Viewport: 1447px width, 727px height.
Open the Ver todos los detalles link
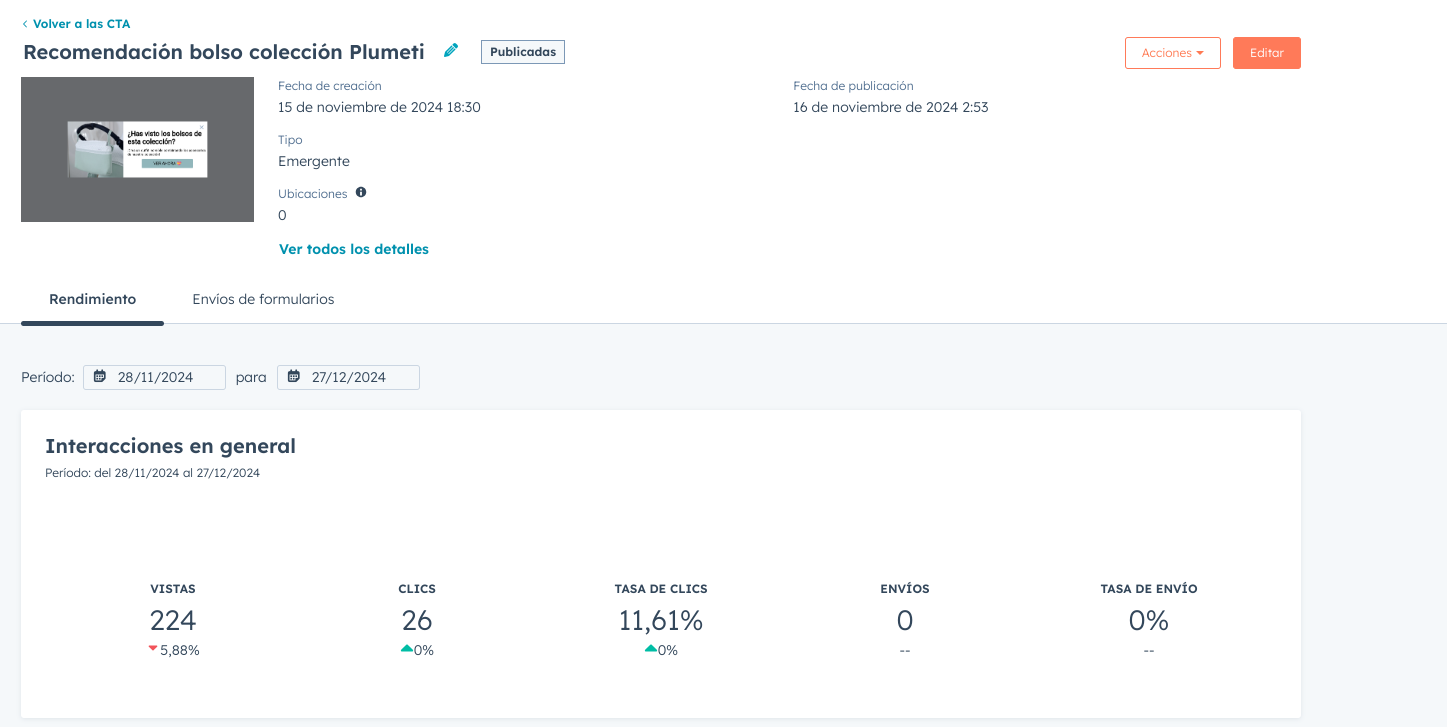tap(353, 249)
